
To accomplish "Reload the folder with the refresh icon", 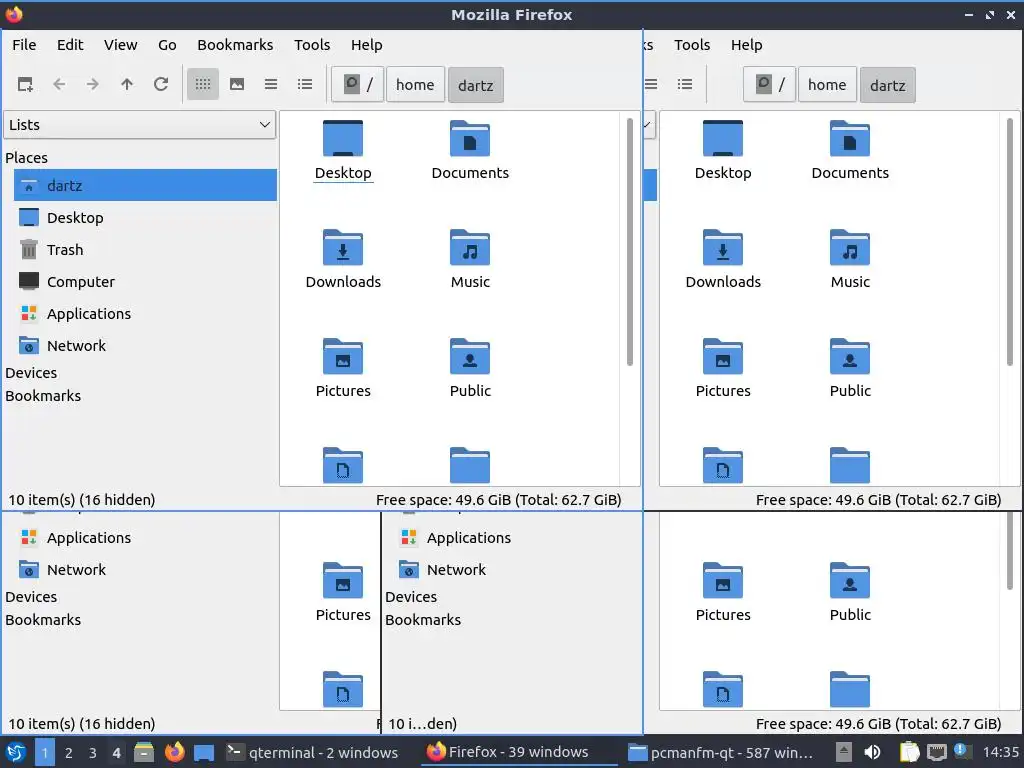I will (161, 84).
